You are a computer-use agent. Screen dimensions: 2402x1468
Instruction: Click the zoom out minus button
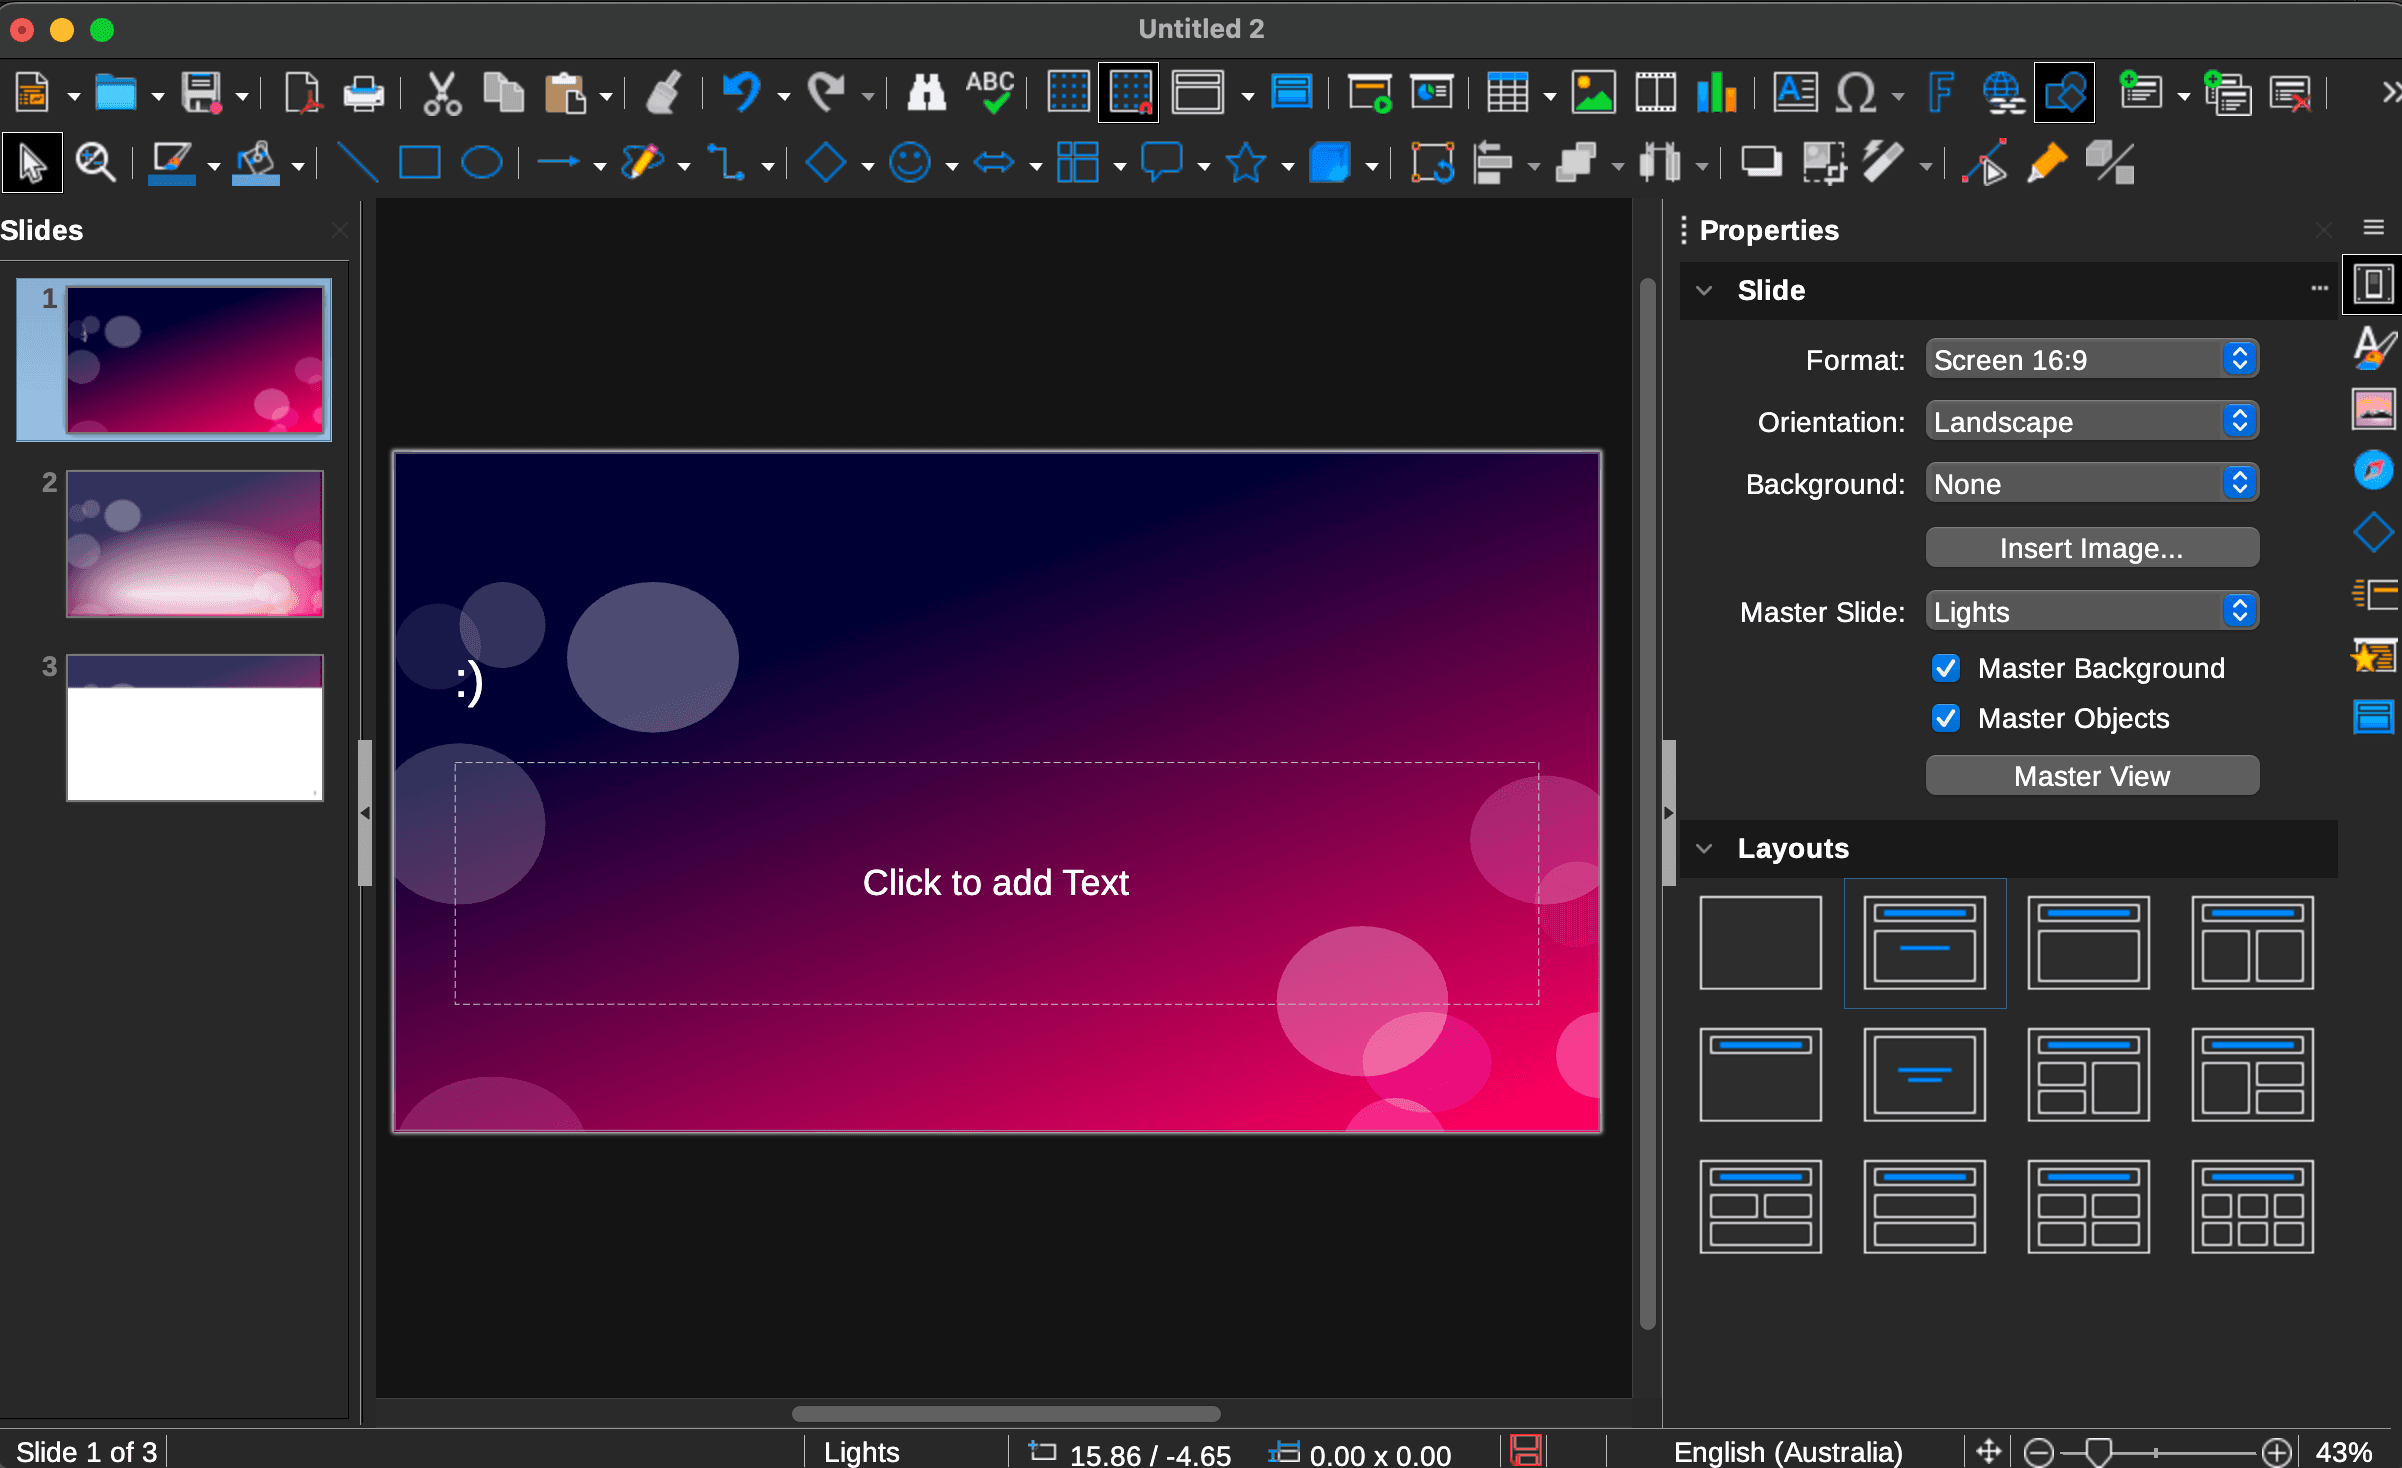[x=2038, y=1452]
